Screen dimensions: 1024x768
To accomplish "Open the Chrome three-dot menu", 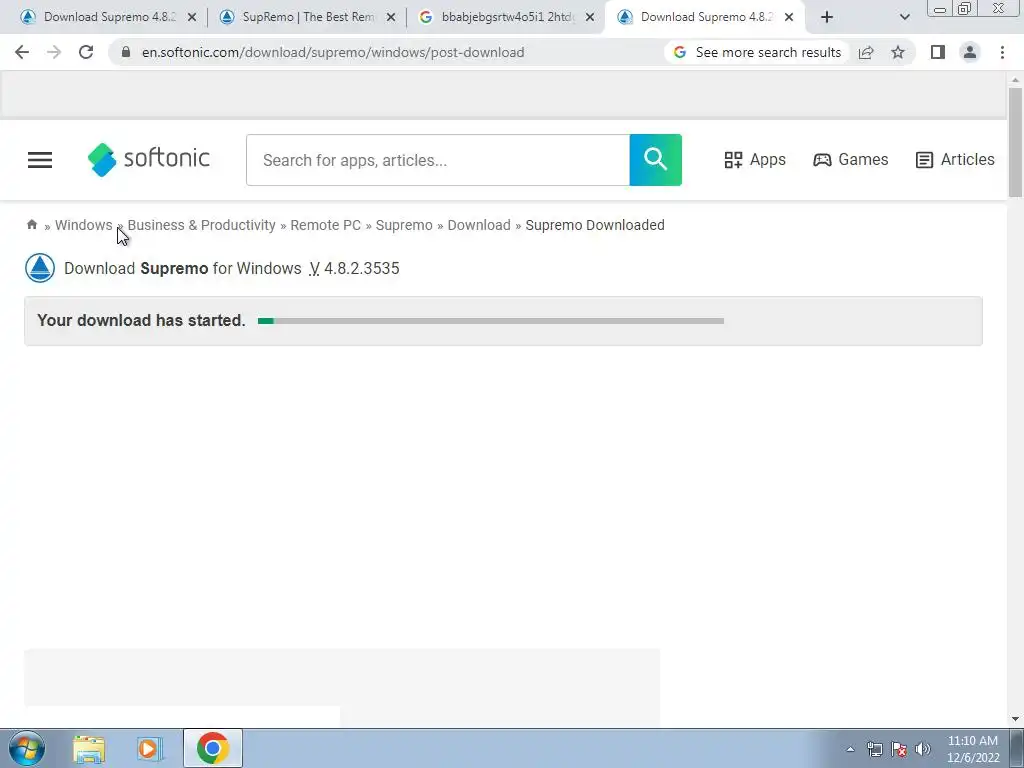I will click(1002, 52).
